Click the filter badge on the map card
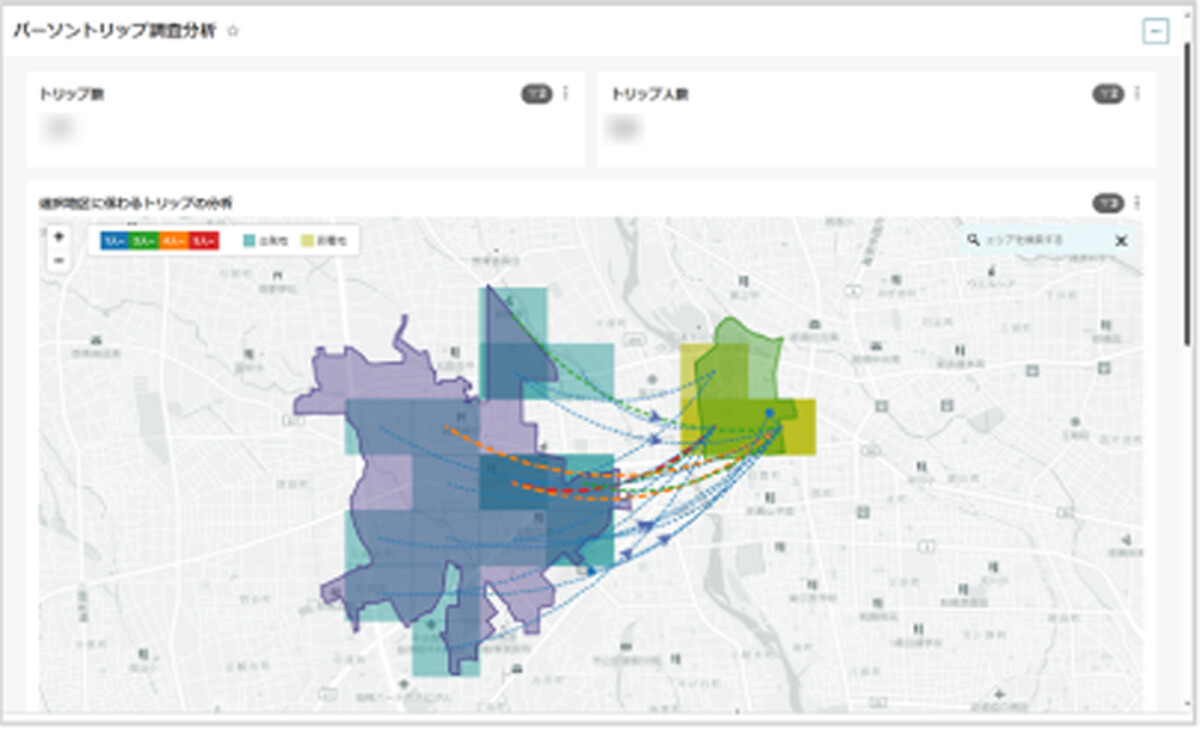The height and width of the screenshot is (735, 1200). 1107,203
